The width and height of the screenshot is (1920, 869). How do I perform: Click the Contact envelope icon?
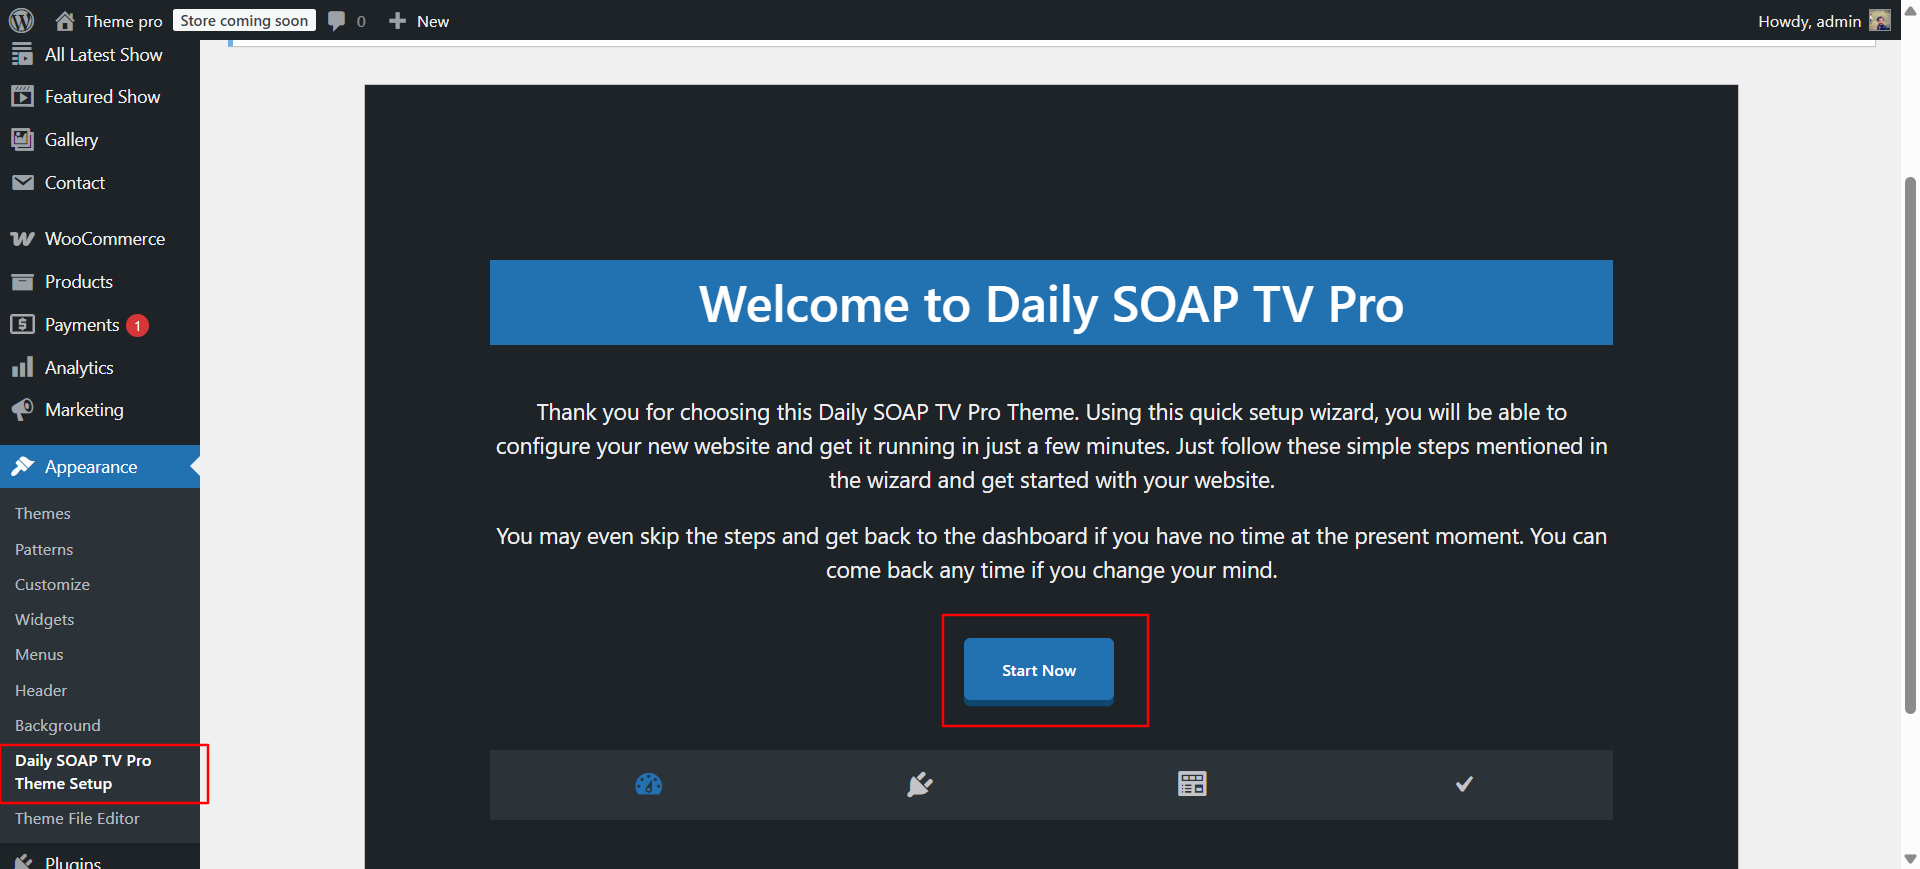point(22,182)
